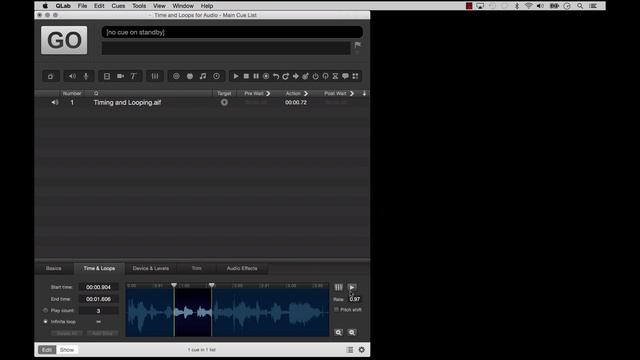Open workspace settings with the gear icon
Image resolution: width=640 pixels, height=360 pixels.
pos(362,350)
